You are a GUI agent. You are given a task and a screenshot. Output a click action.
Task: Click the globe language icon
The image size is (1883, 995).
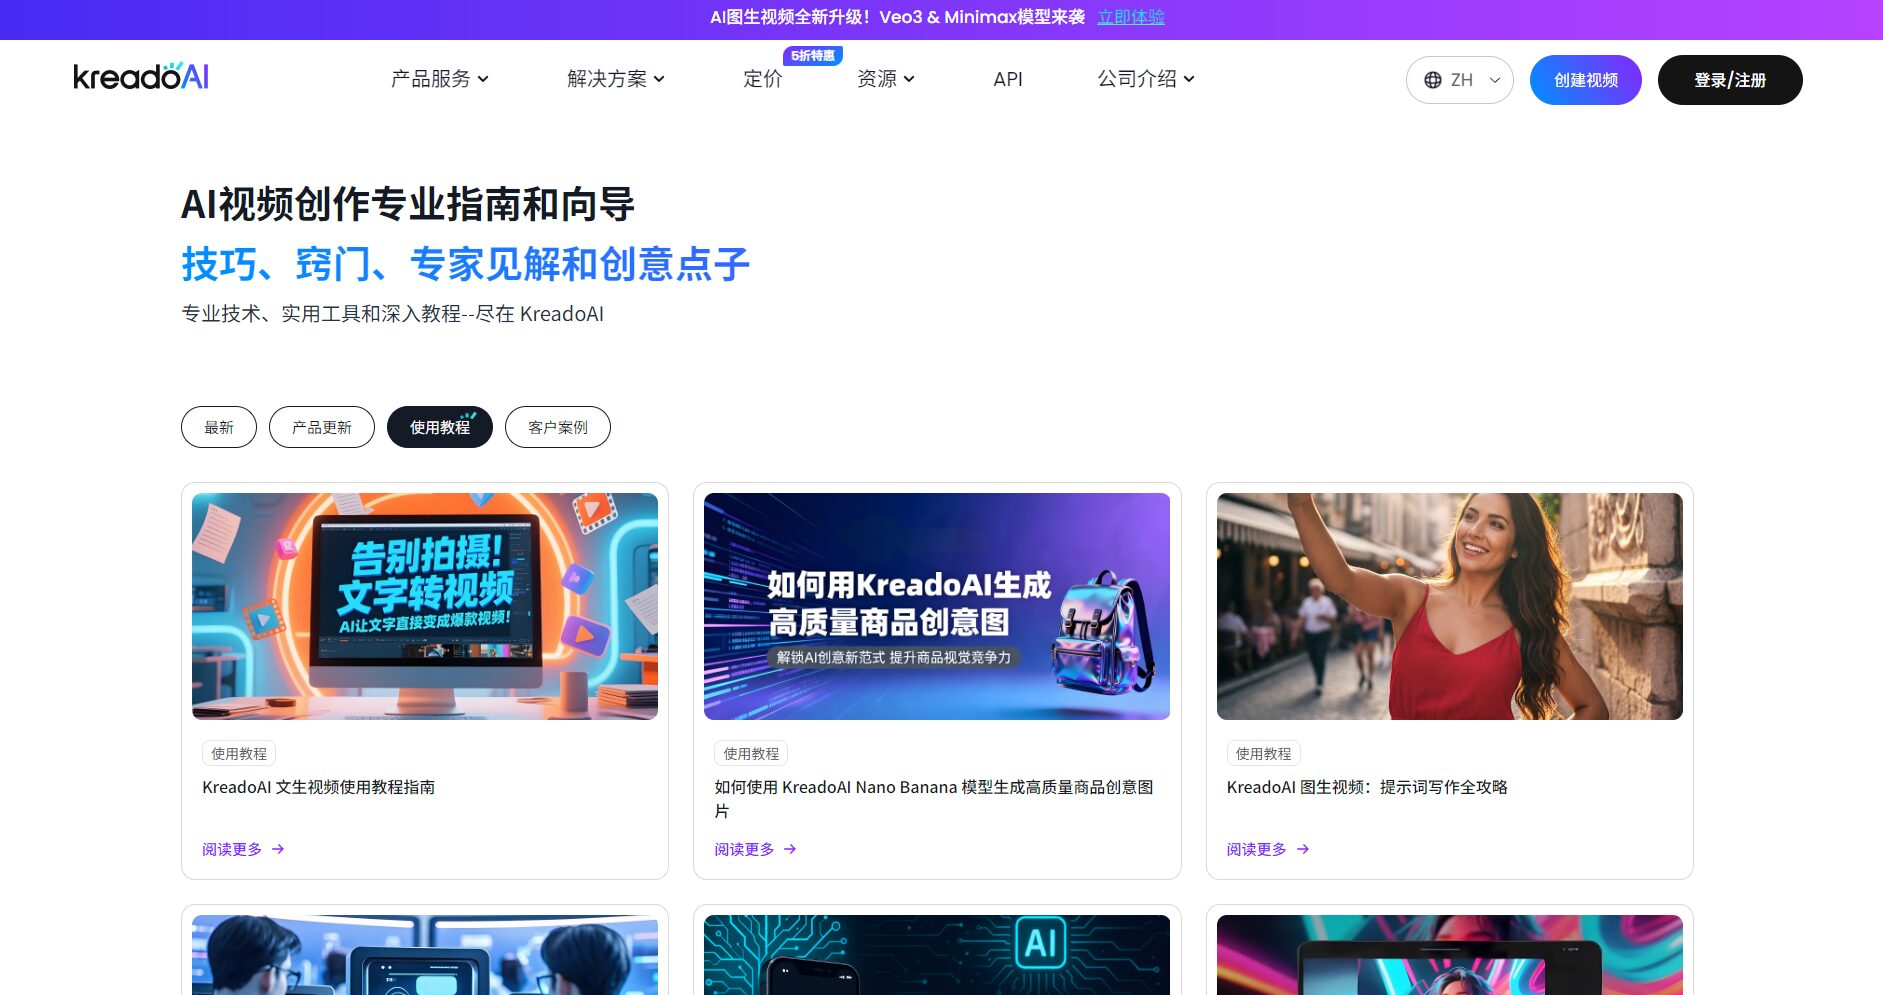(1433, 80)
